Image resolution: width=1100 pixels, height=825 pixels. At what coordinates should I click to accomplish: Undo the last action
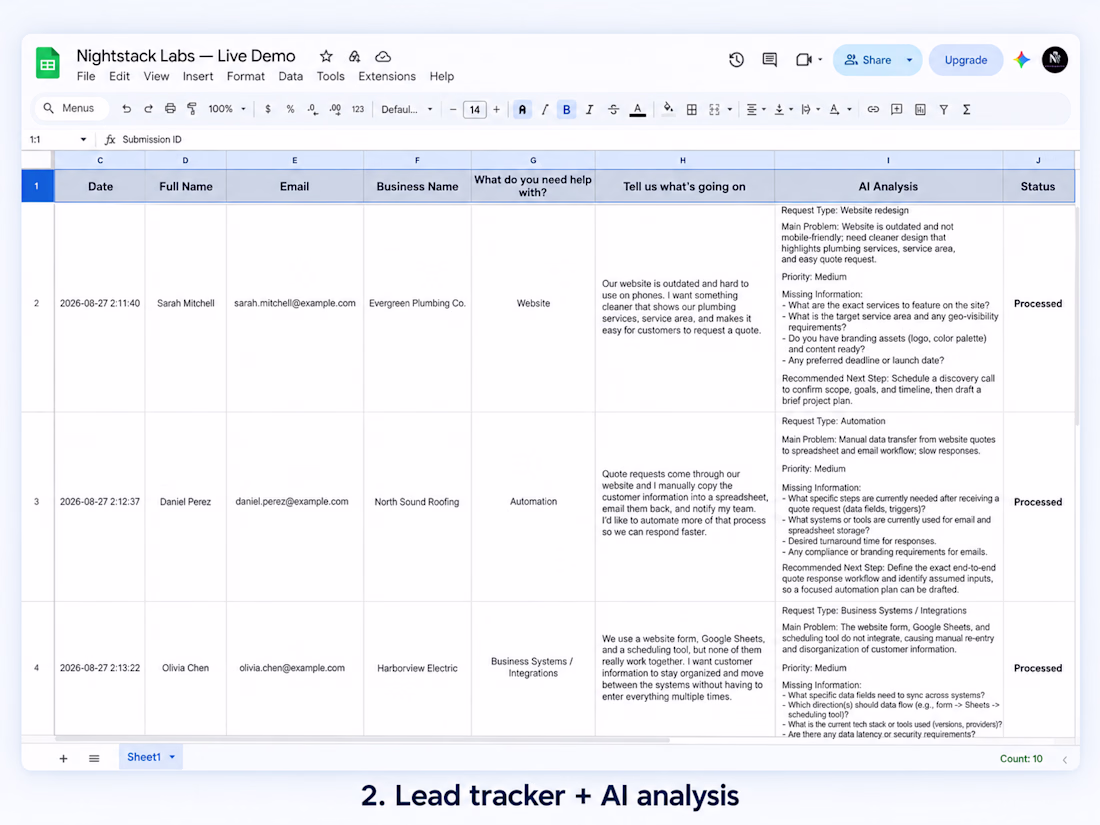(x=126, y=109)
